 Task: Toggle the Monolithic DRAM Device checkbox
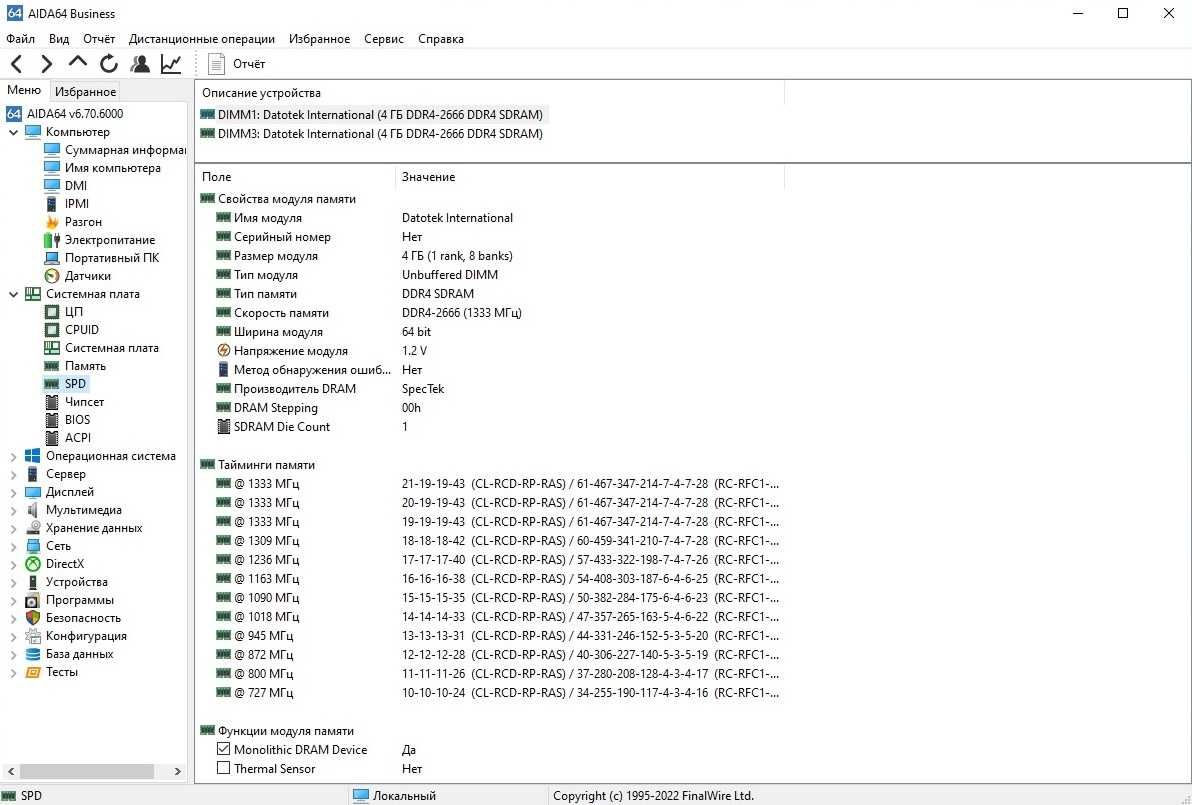tap(224, 750)
